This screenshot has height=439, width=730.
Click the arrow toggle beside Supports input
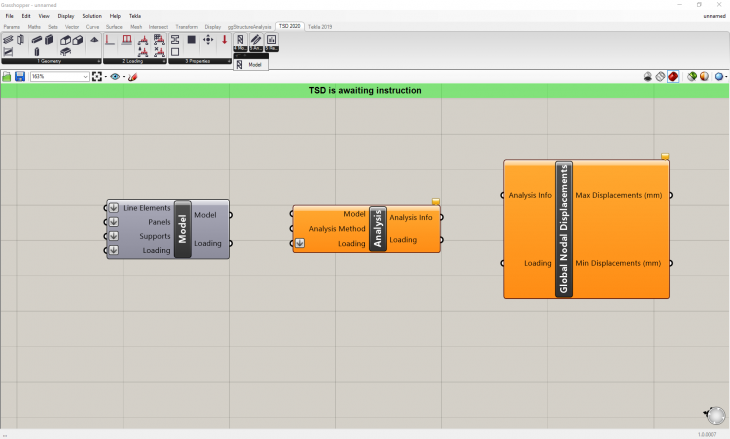tap(114, 236)
